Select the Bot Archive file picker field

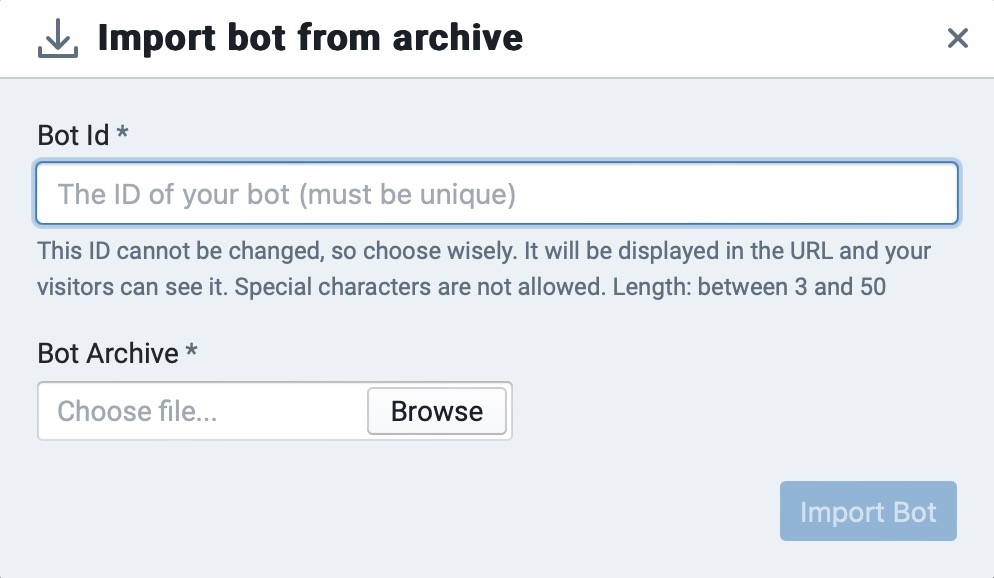[x=200, y=411]
